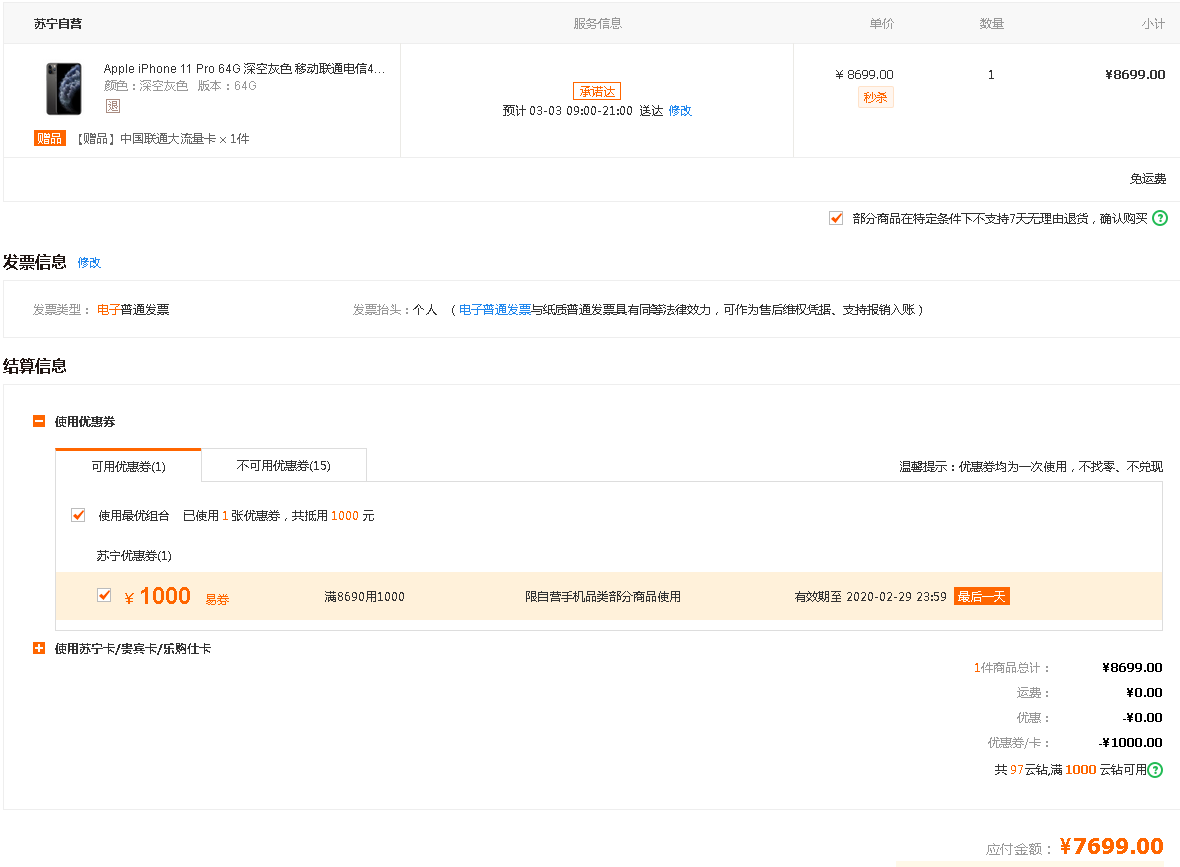Select the 可用优惠券(1) tab
This screenshot has height=867, width=1180.
pyautogui.click(x=128, y=466)
